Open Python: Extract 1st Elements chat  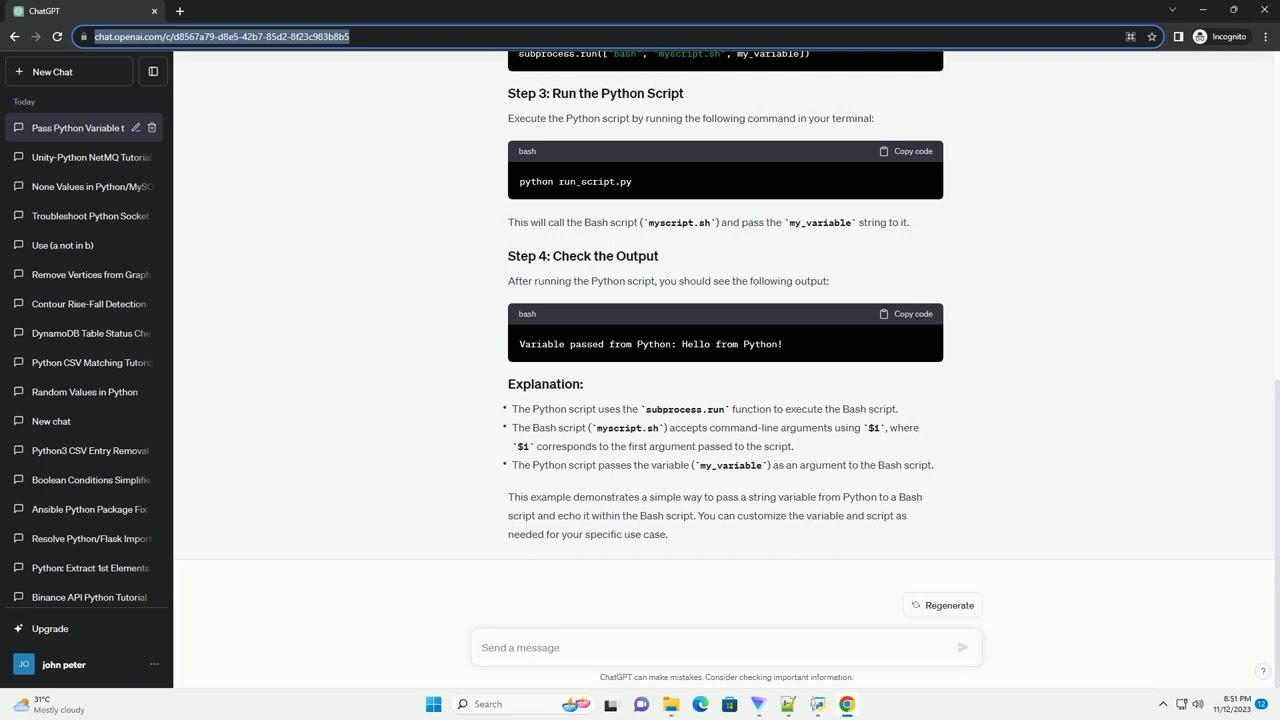click(x=84, y=568)
